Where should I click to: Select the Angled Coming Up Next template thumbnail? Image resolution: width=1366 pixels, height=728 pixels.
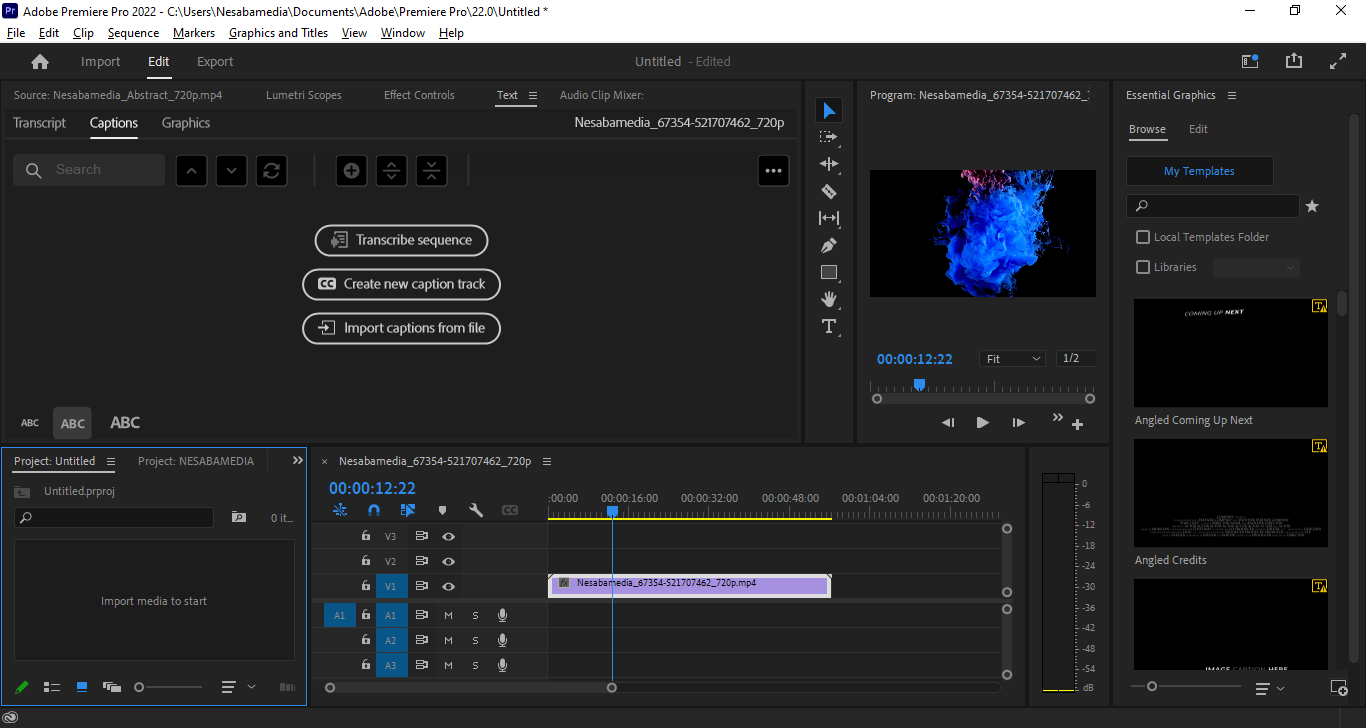[1230, 353]
